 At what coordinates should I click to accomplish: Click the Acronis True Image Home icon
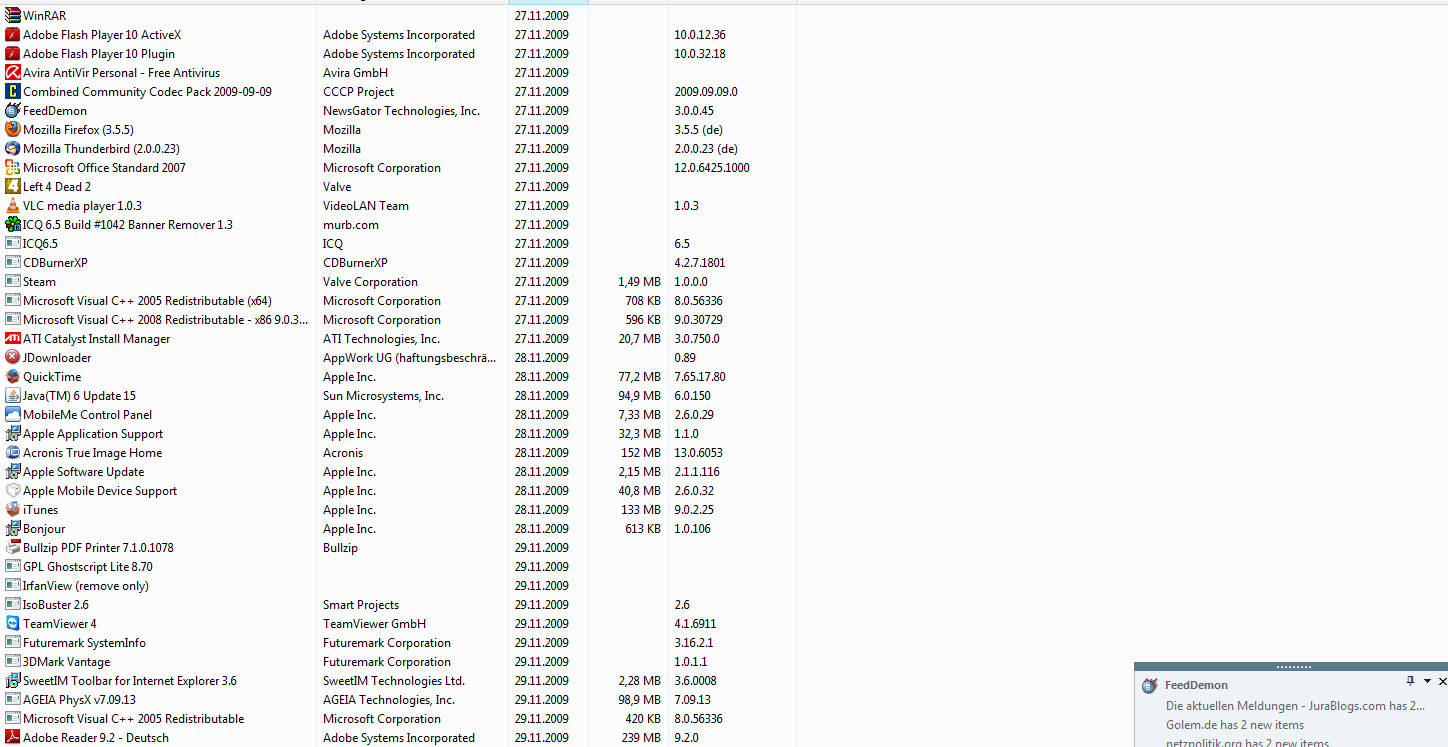(x=12, y=453)
